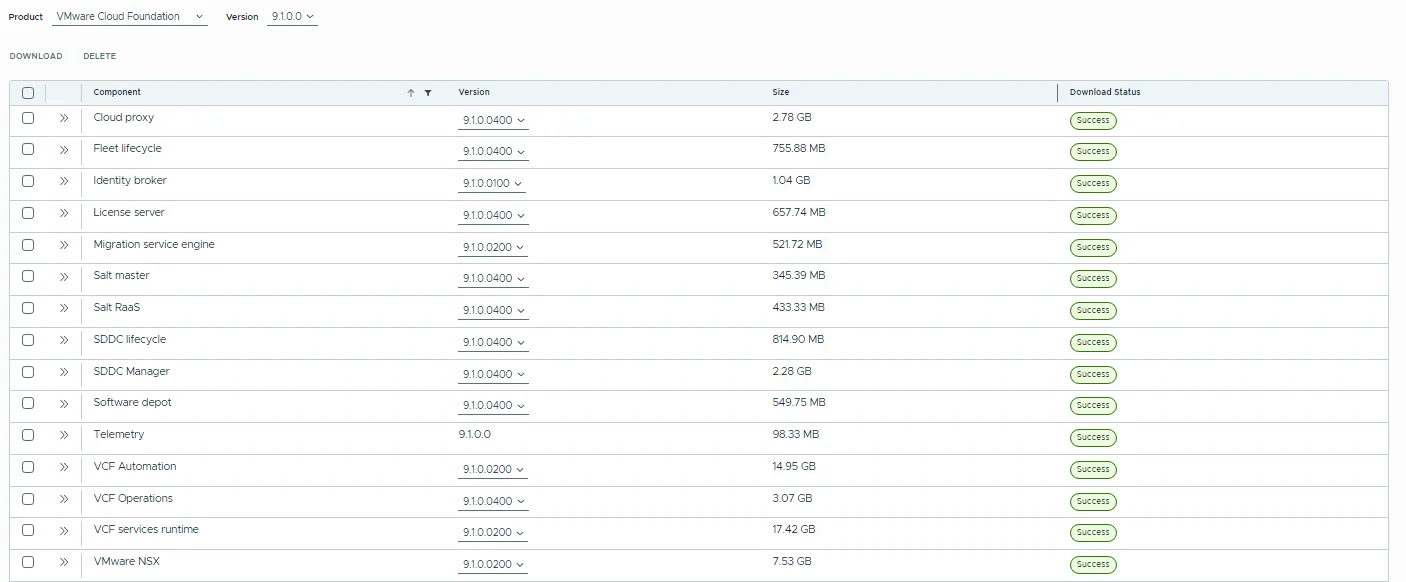Select the SDDC Manager checkbox

coord(28,372)
